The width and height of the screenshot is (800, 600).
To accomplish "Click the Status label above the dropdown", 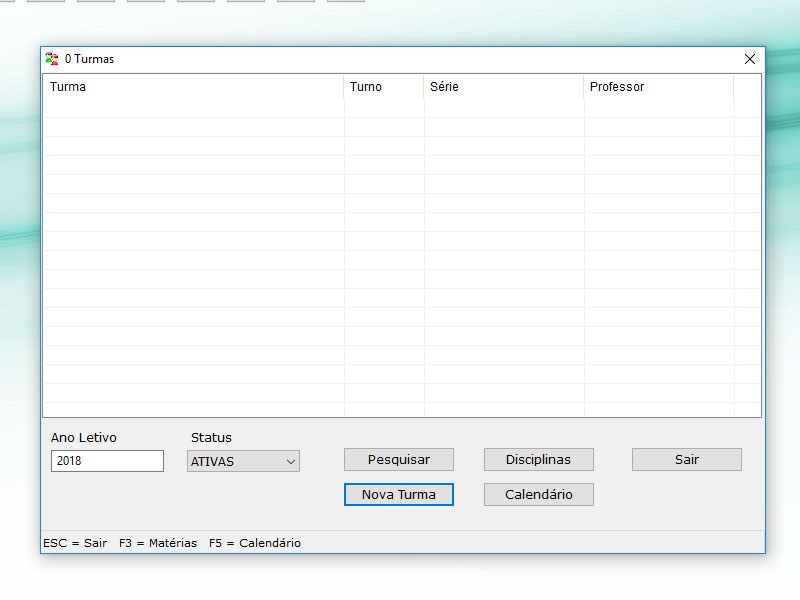I will point(211,438).
